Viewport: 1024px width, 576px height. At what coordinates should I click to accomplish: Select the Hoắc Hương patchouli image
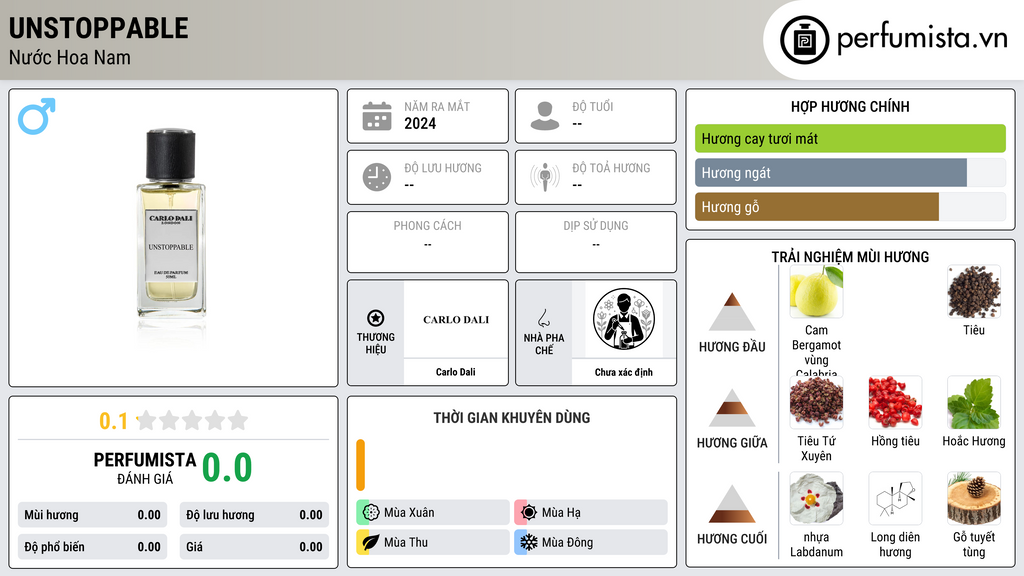coord(974,403)
